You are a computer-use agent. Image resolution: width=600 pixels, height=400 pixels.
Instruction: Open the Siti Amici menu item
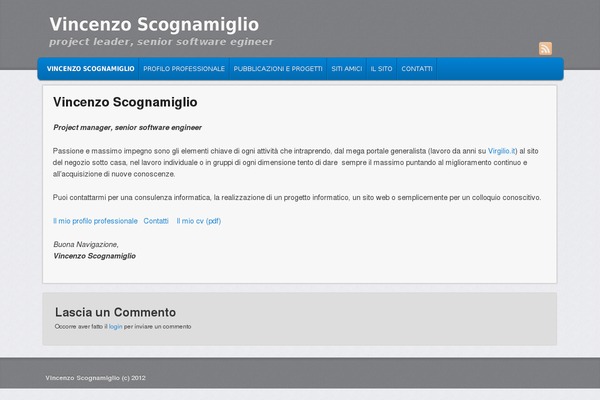click(x=347, y=69)
